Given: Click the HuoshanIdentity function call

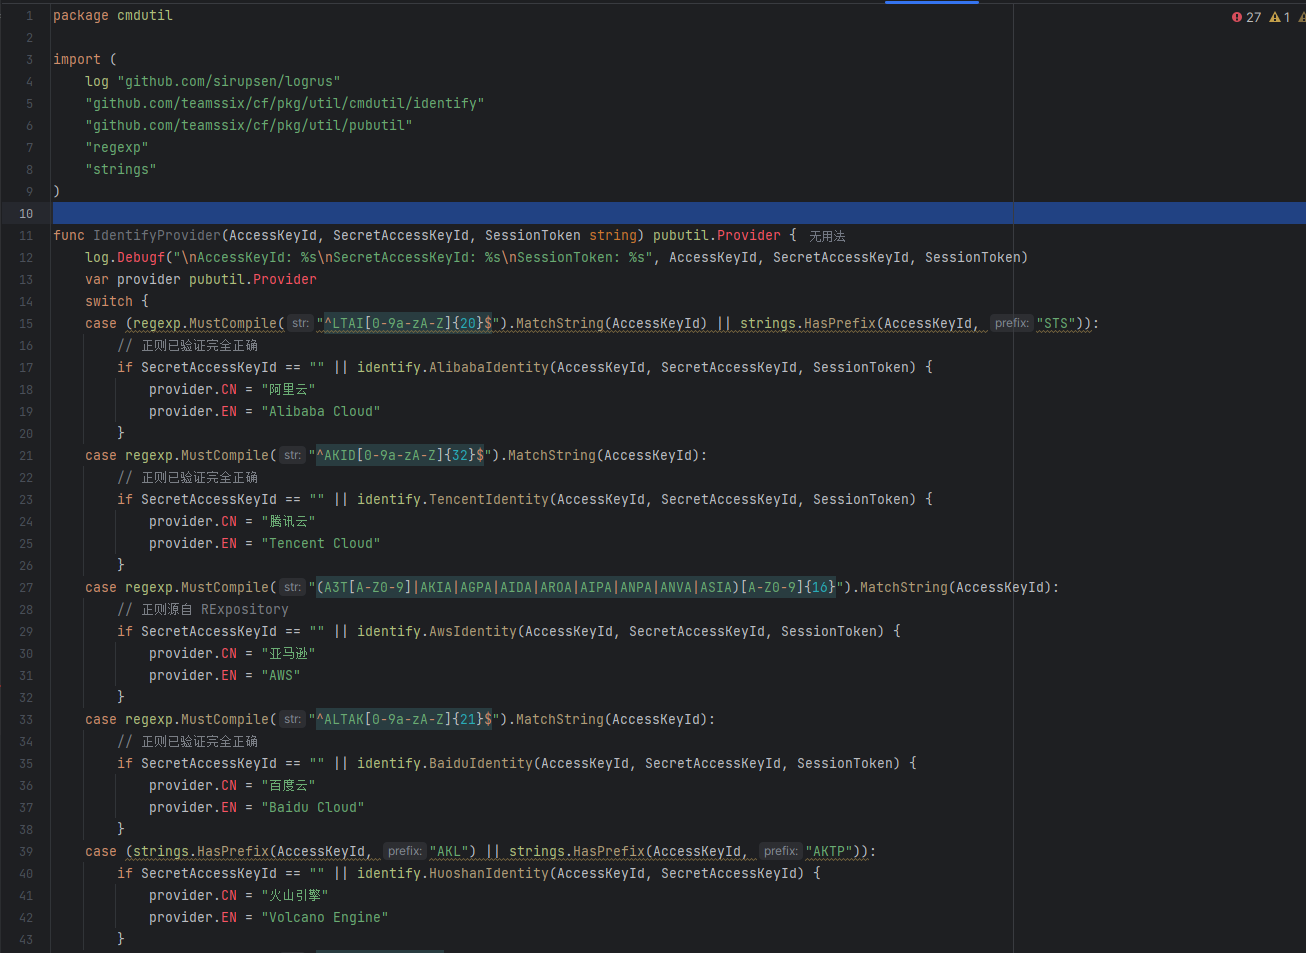Looking at the screenshot, I should click(x=489, y=873).
